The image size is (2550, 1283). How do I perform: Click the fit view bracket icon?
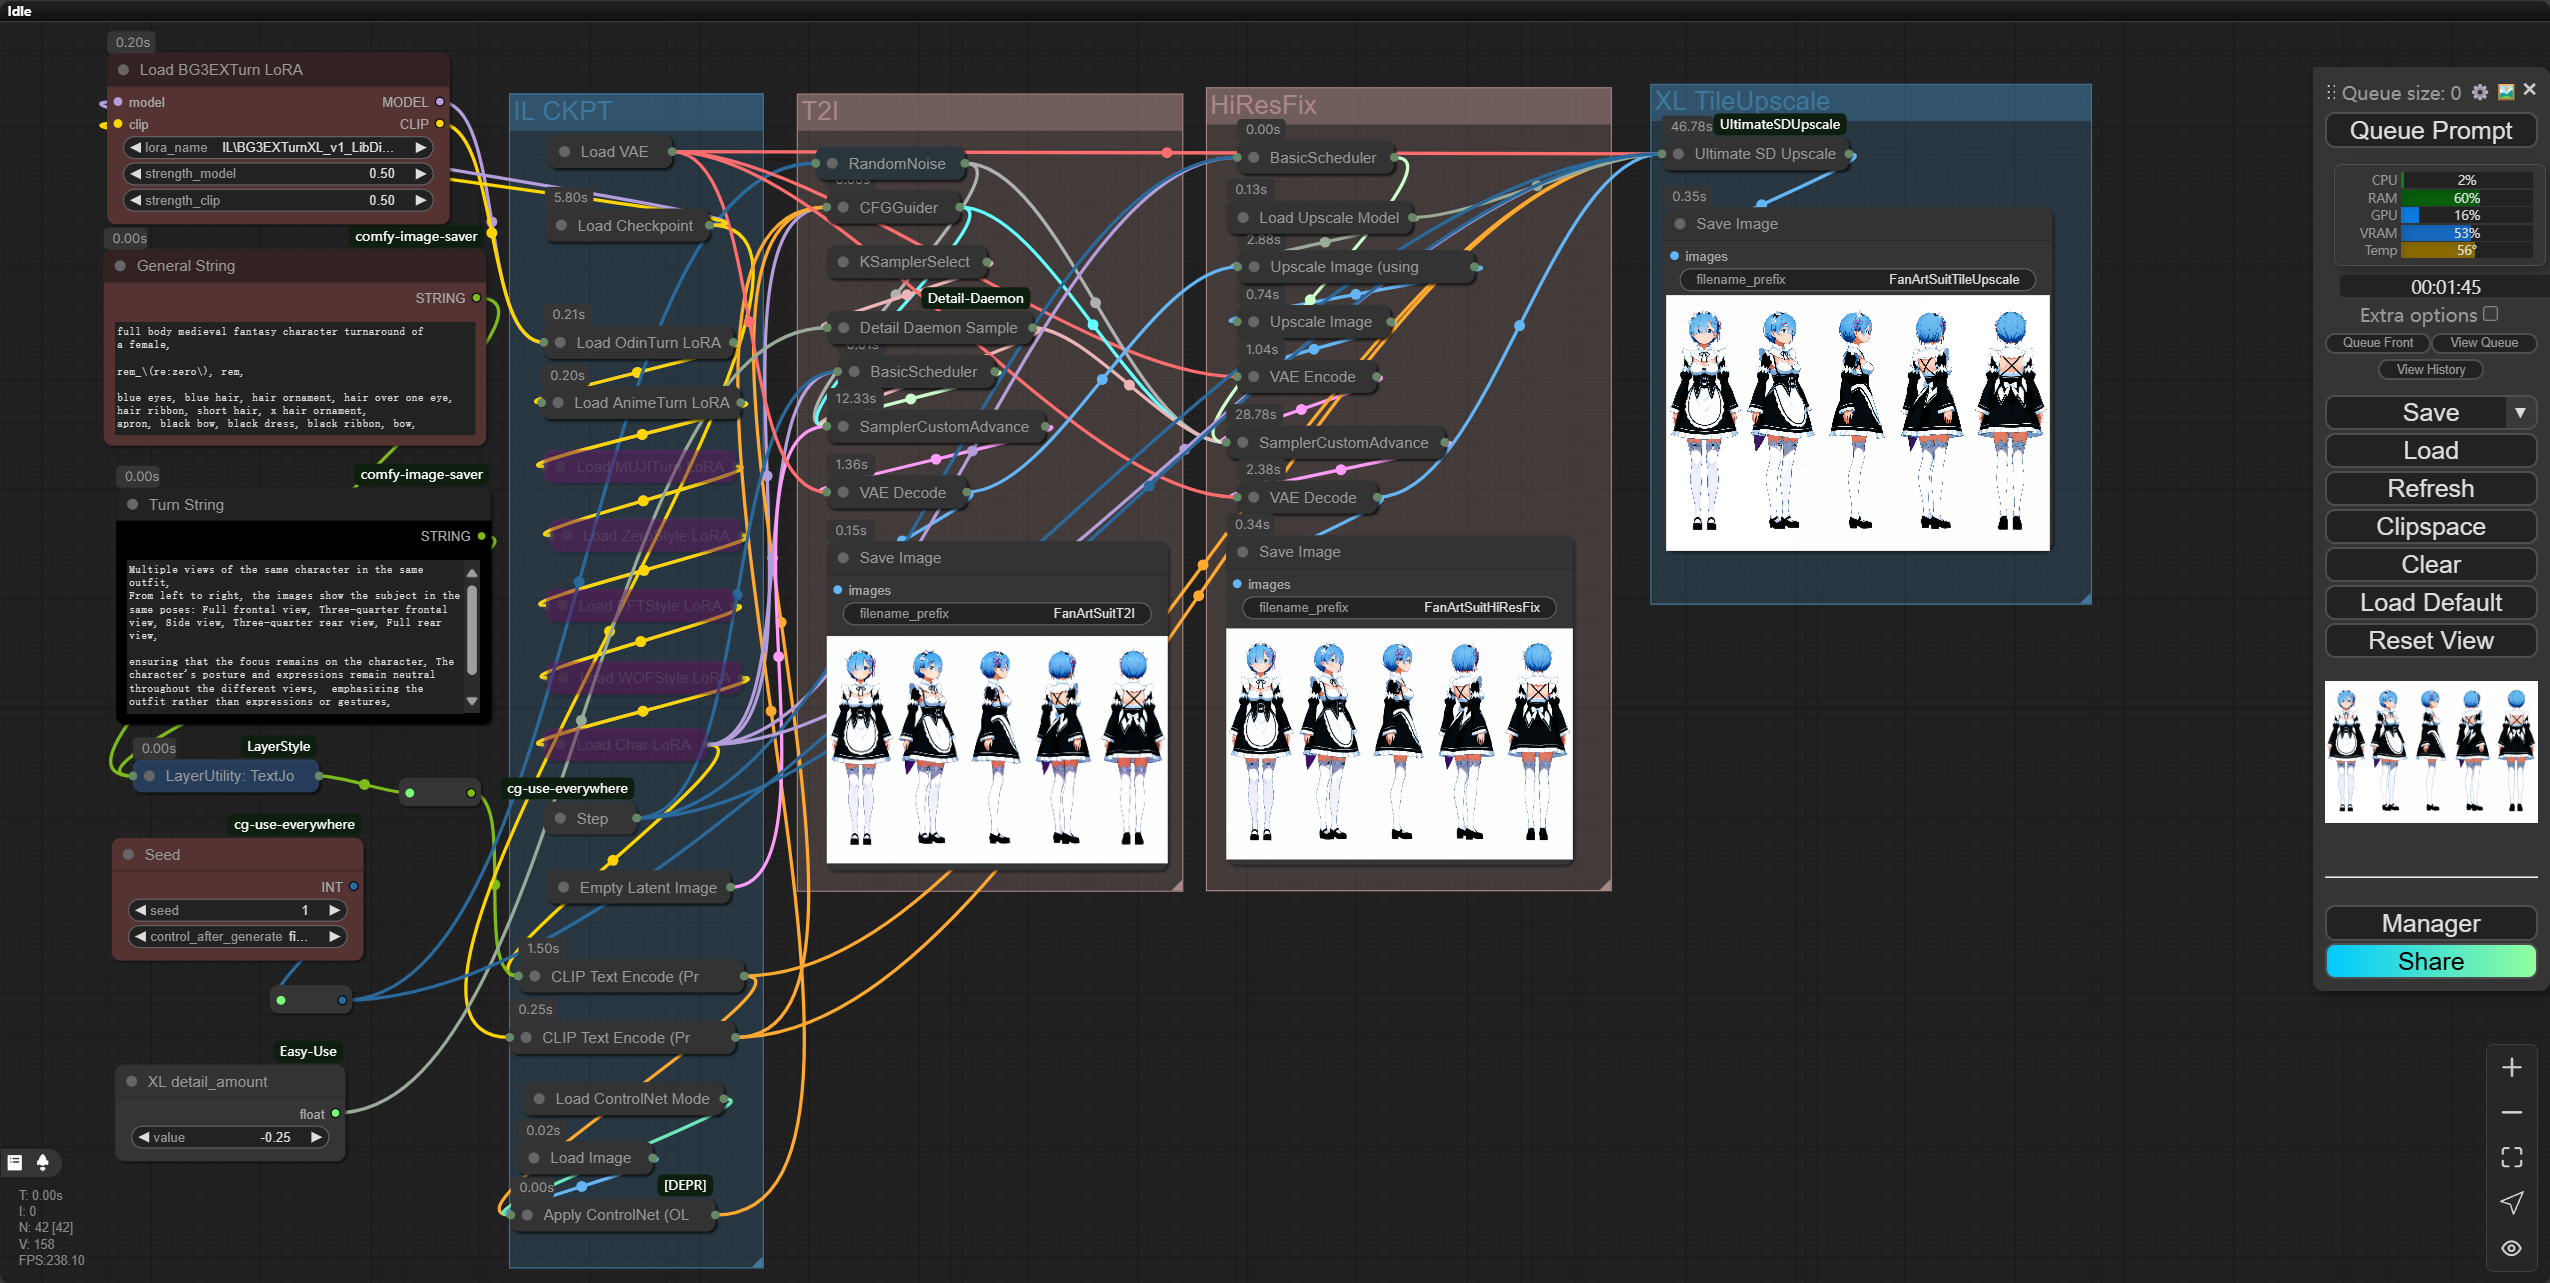(2511, 1157)
